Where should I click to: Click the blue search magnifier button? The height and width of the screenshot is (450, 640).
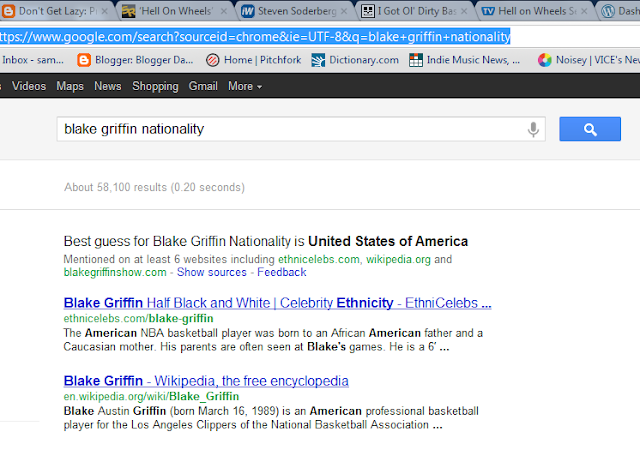point(590,129)
